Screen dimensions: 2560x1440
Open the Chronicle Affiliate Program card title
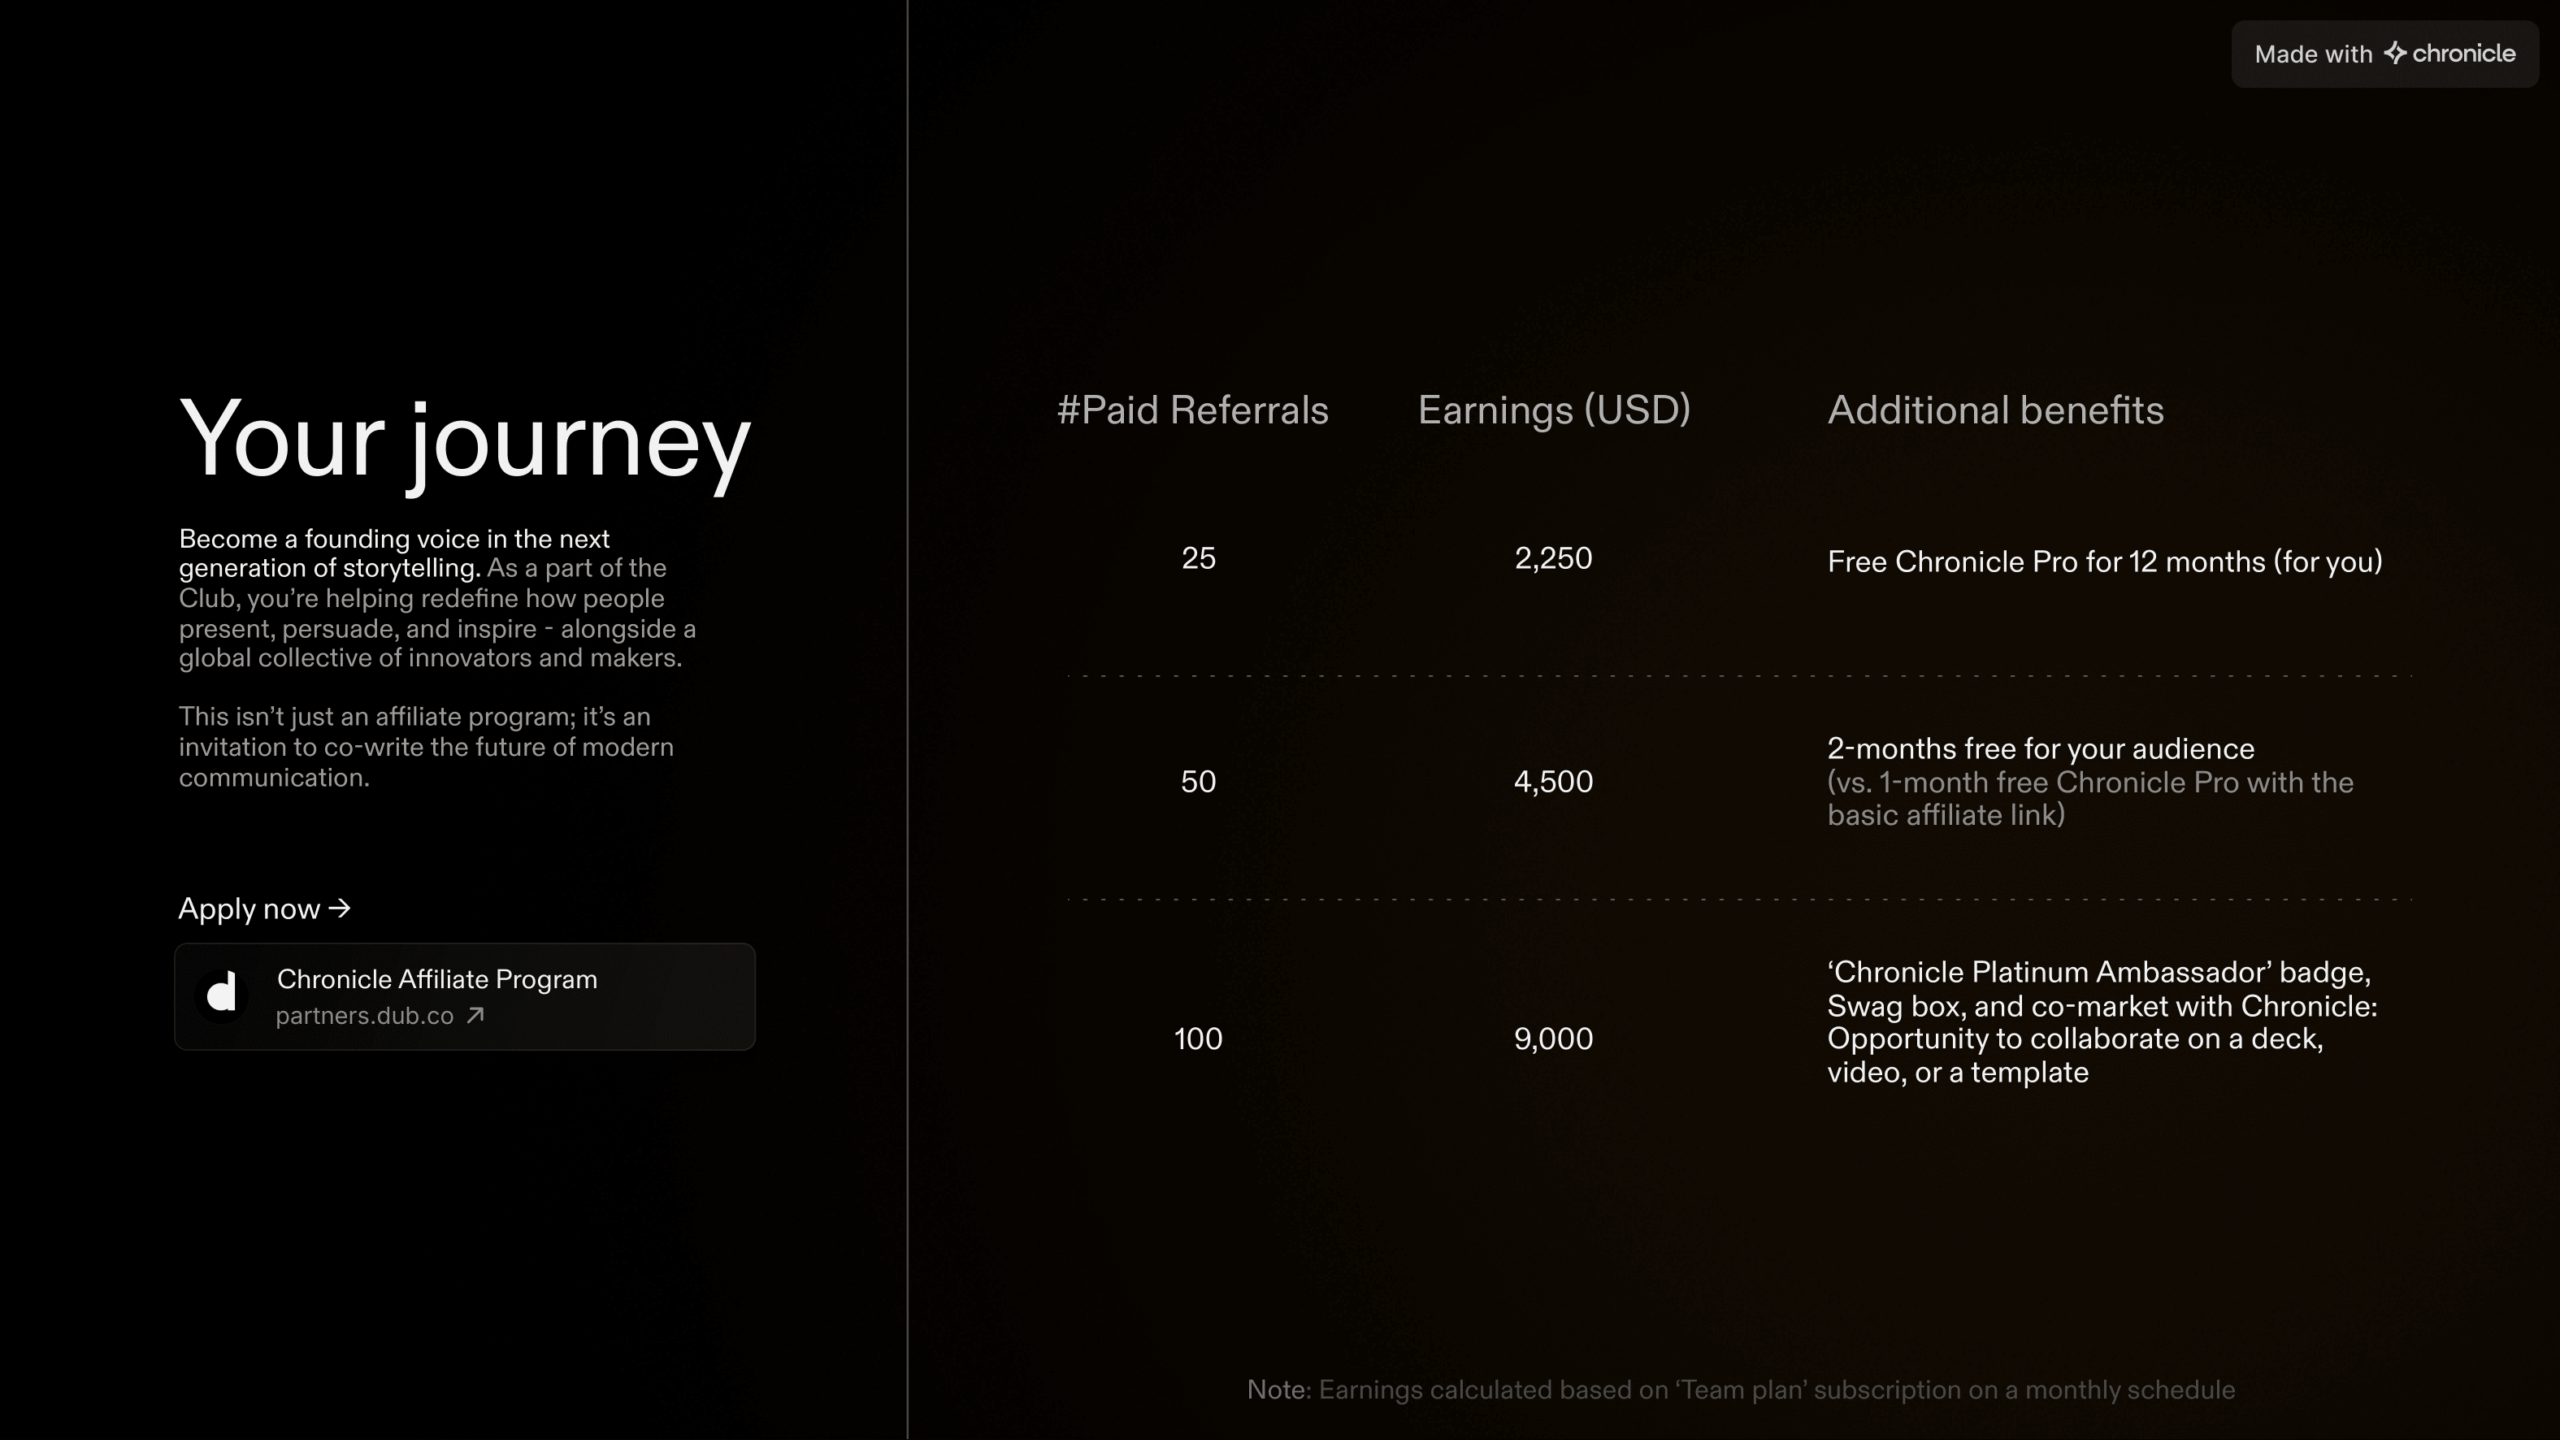(437, 979)
